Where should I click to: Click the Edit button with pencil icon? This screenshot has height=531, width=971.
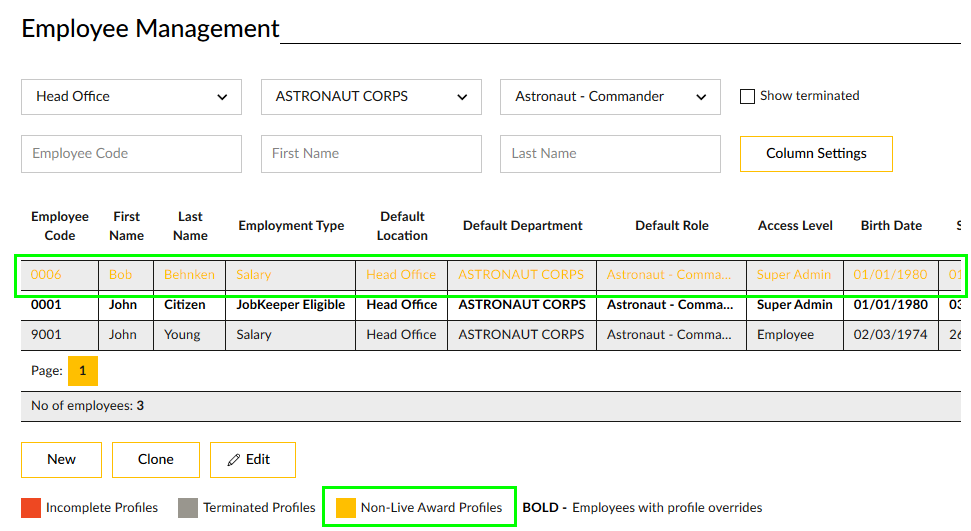(253, 460)
